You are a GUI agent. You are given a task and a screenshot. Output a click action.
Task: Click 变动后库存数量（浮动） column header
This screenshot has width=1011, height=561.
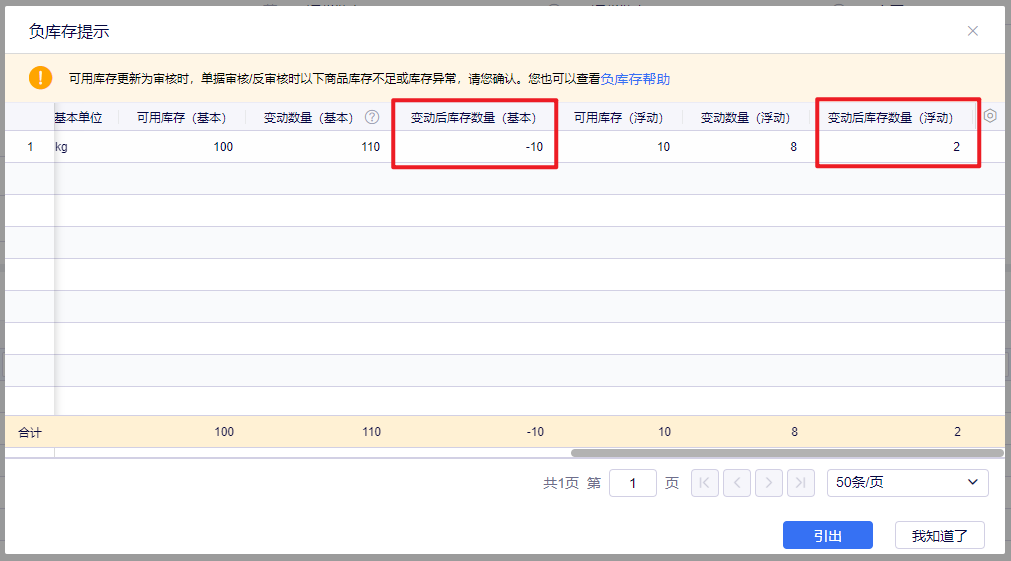tap(889, 117)
